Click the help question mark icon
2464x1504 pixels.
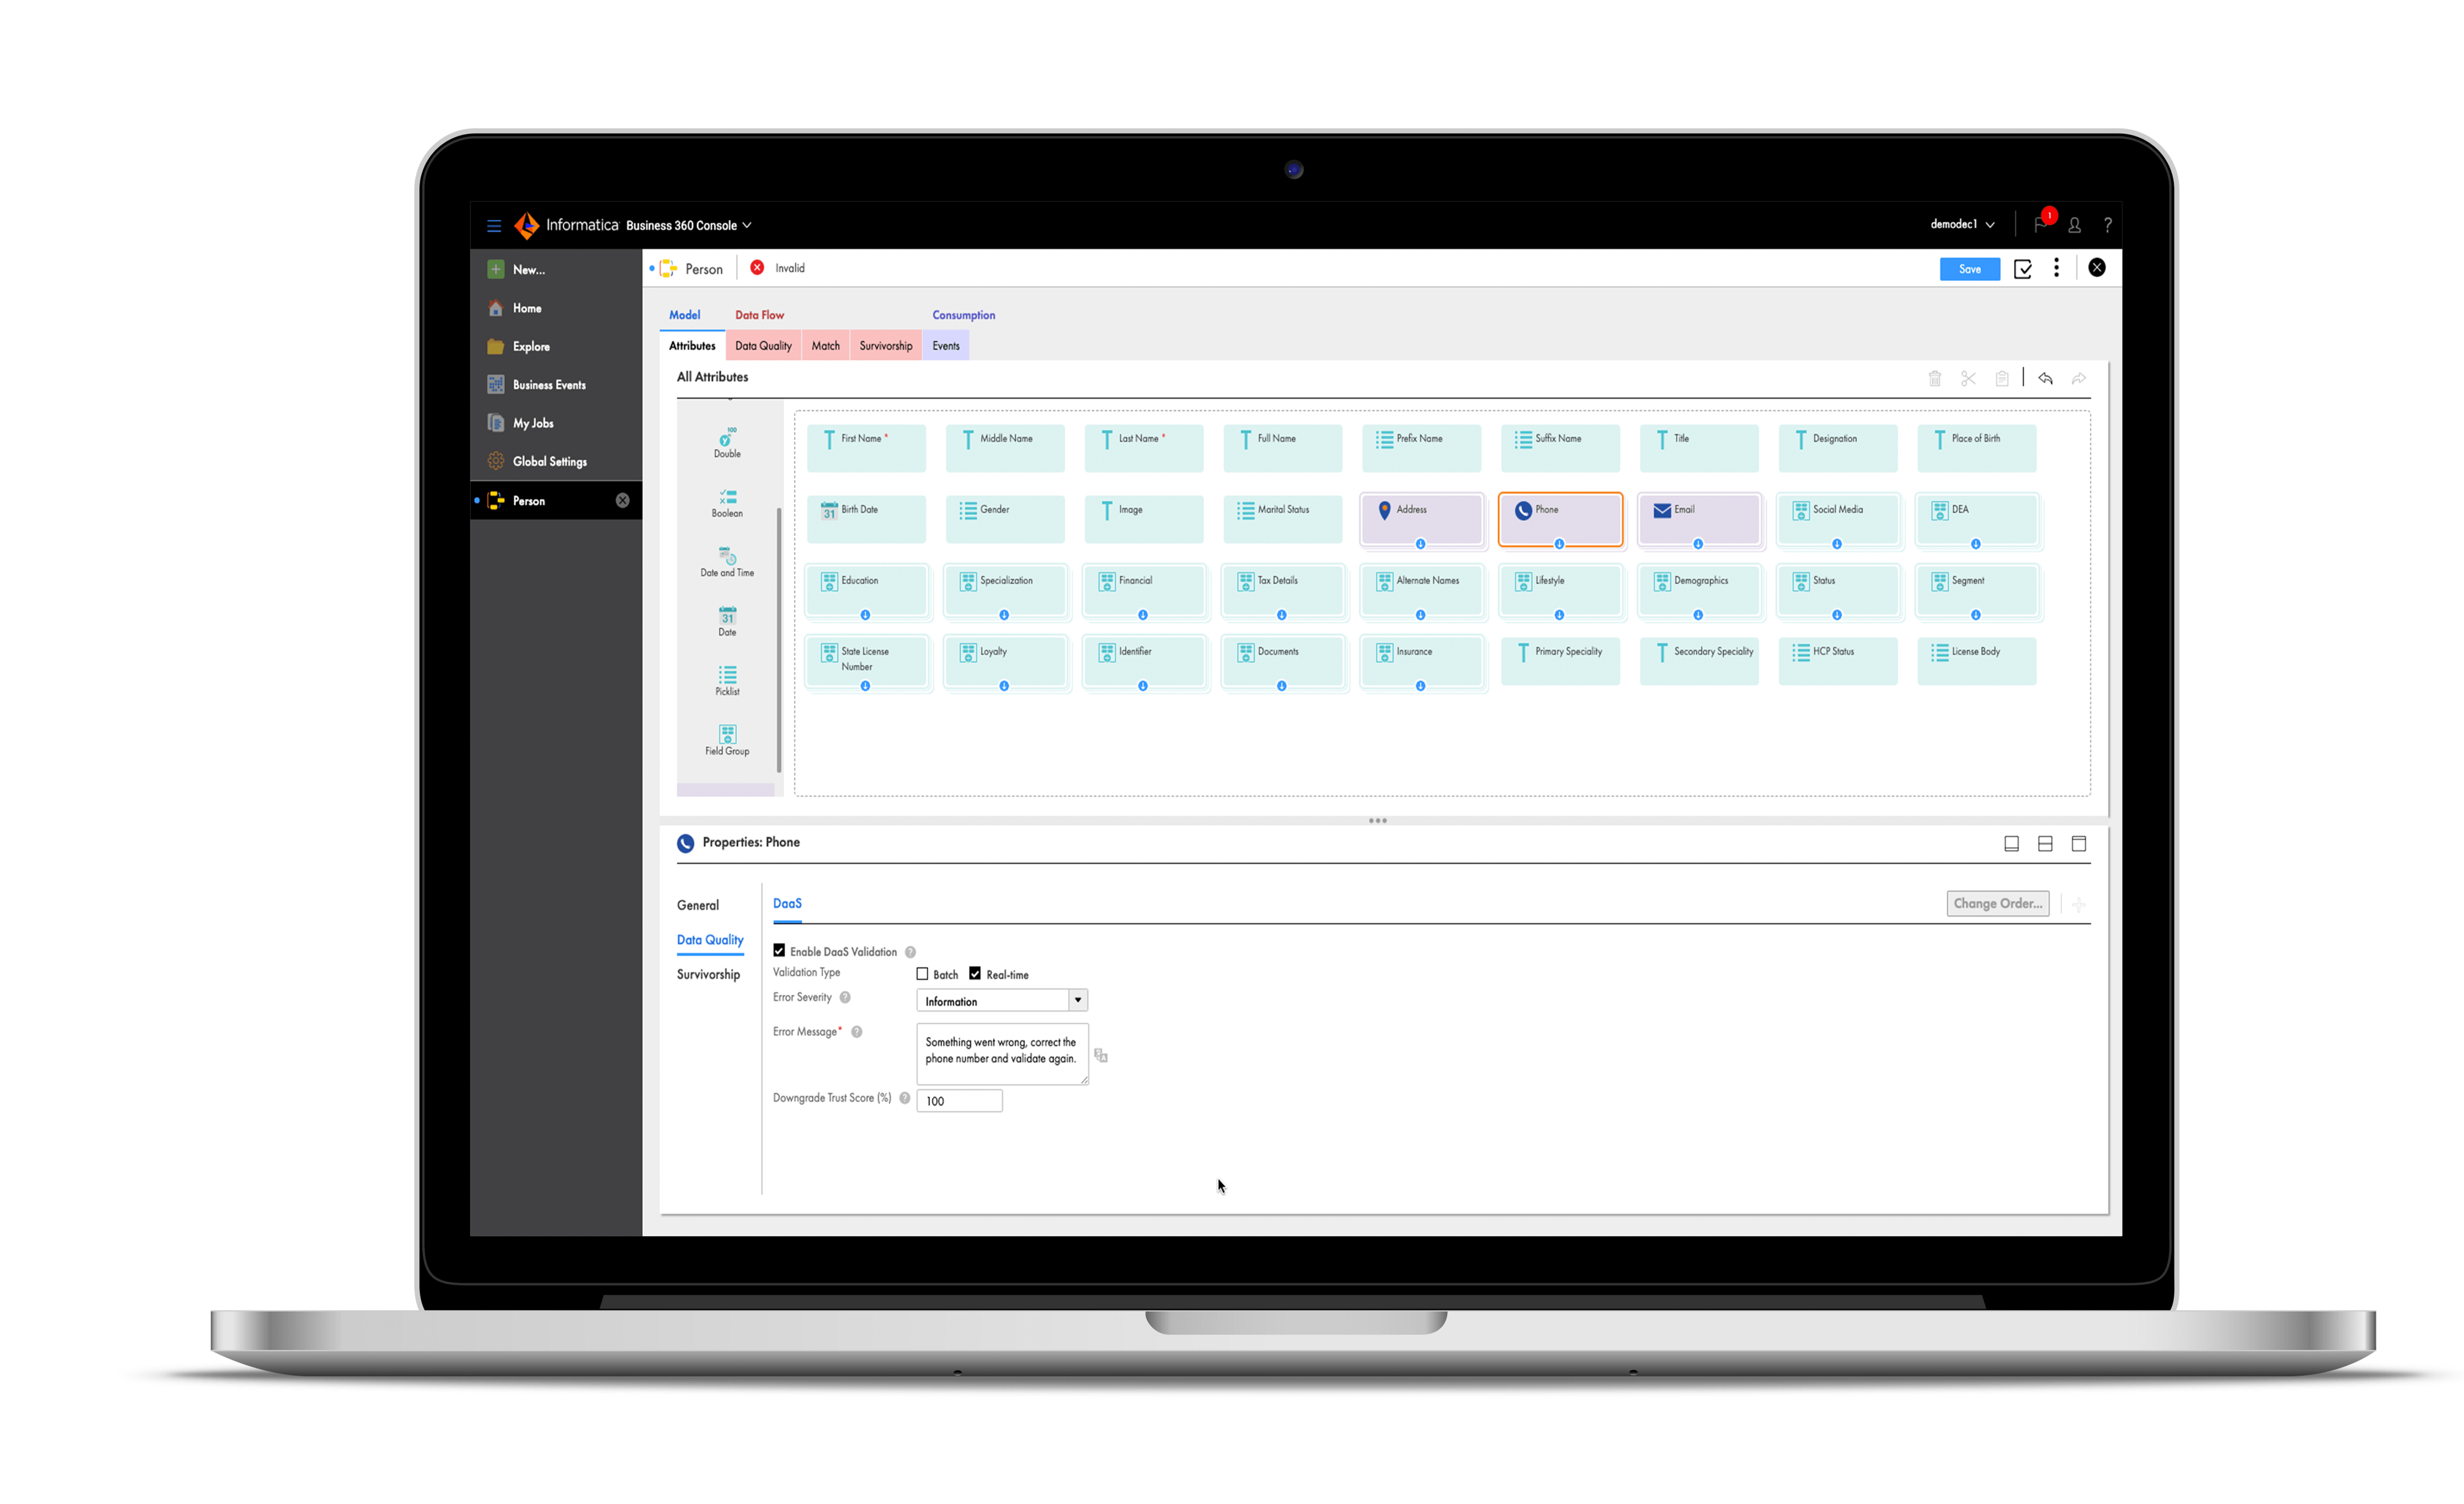click(x=2107, y=225)
